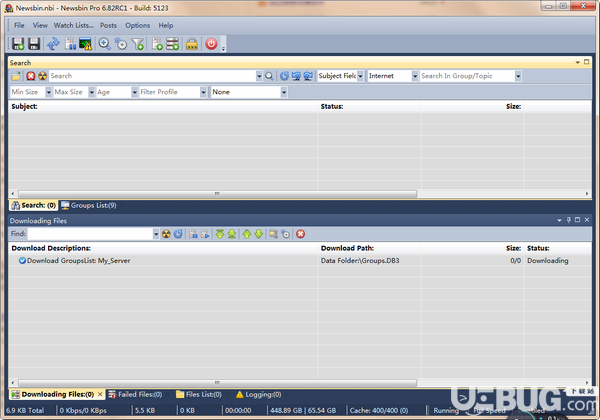Click the folder icon in Search toolbar
Viewport: 600px width, 420px height.
[x=16, y=76]
